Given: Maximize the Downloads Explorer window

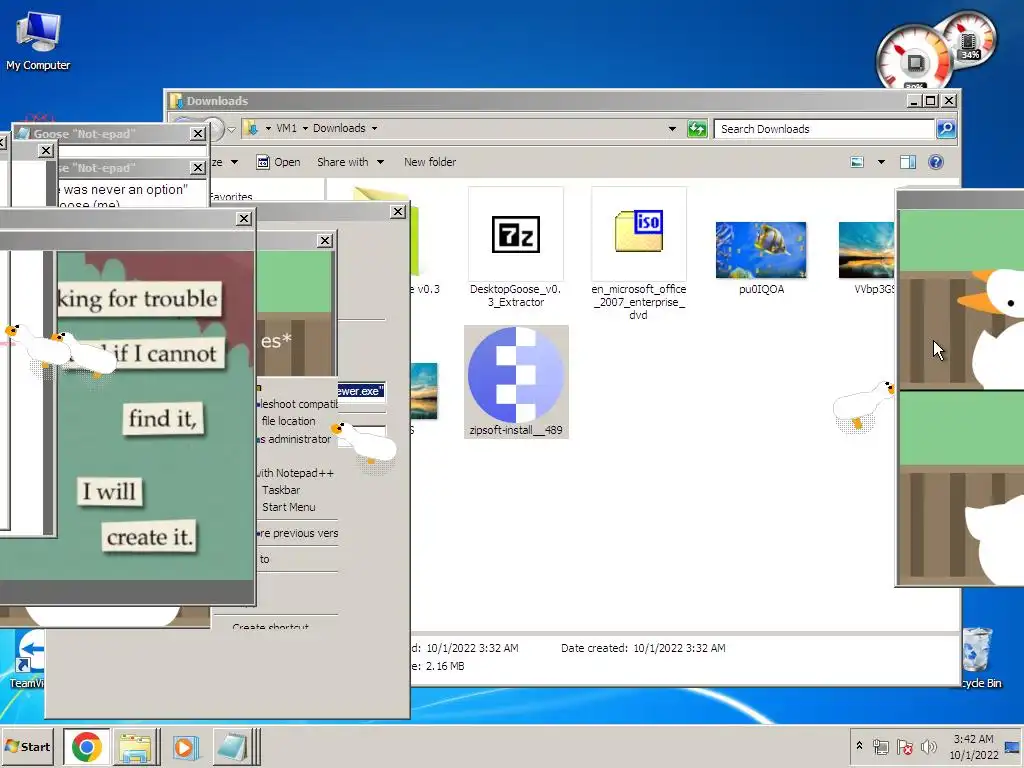Looking at the screenshot, I should pos(931,101).
